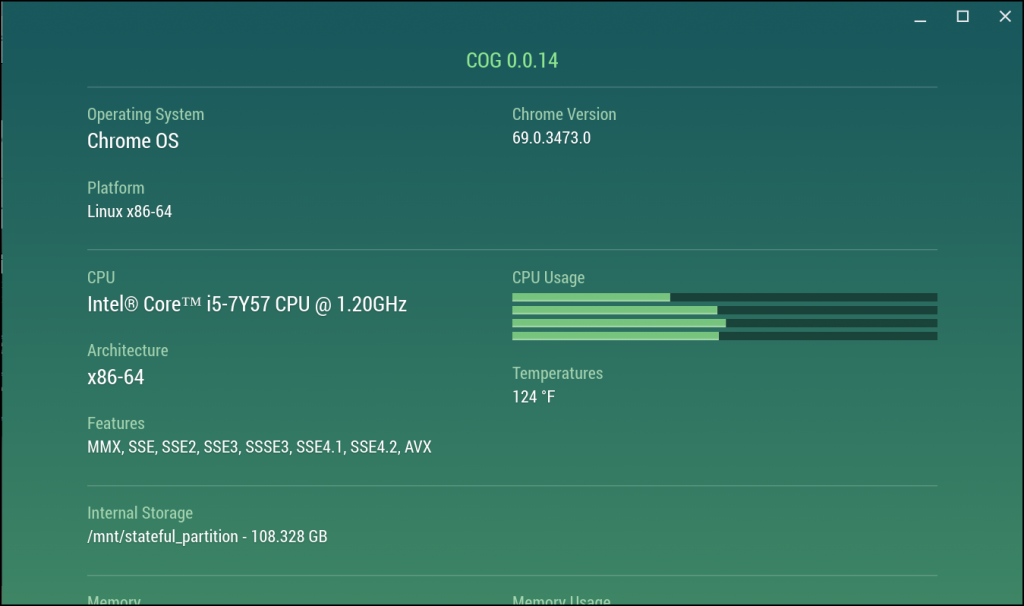Viewport: 1024px width, 606px height.
Task: Toggle the 124 °F temperature reading
Action: click(534, 397)
